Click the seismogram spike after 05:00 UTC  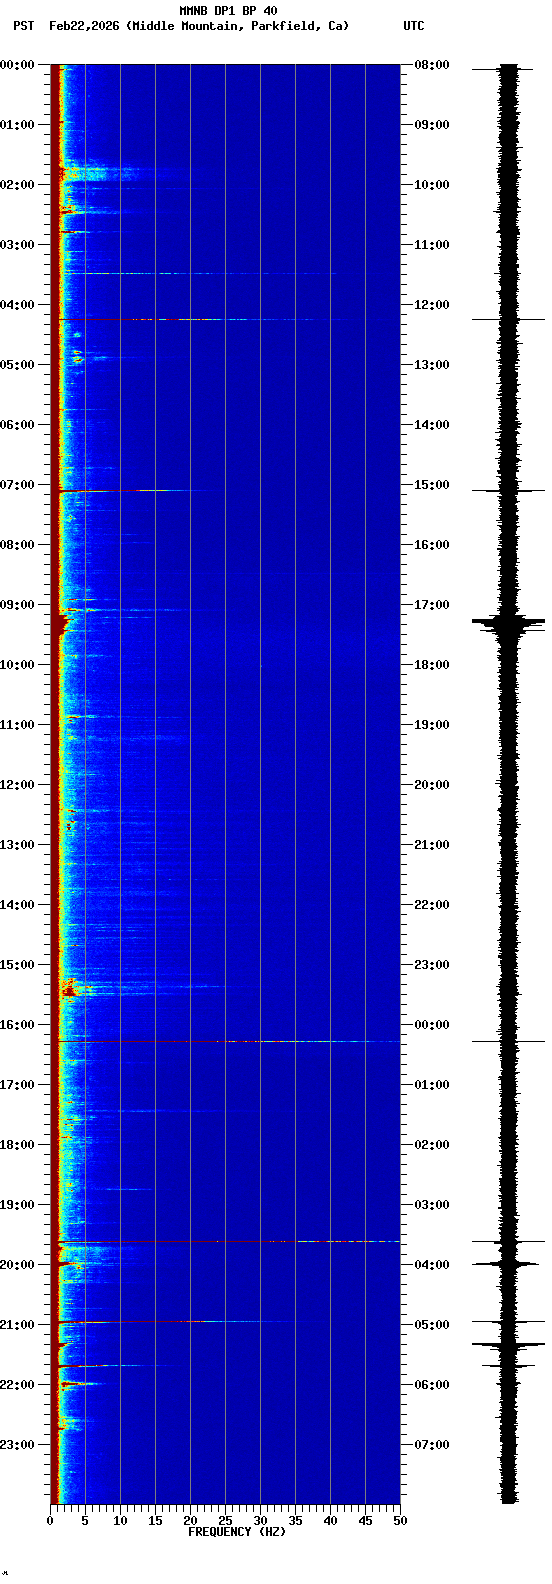click(509, 1344)
